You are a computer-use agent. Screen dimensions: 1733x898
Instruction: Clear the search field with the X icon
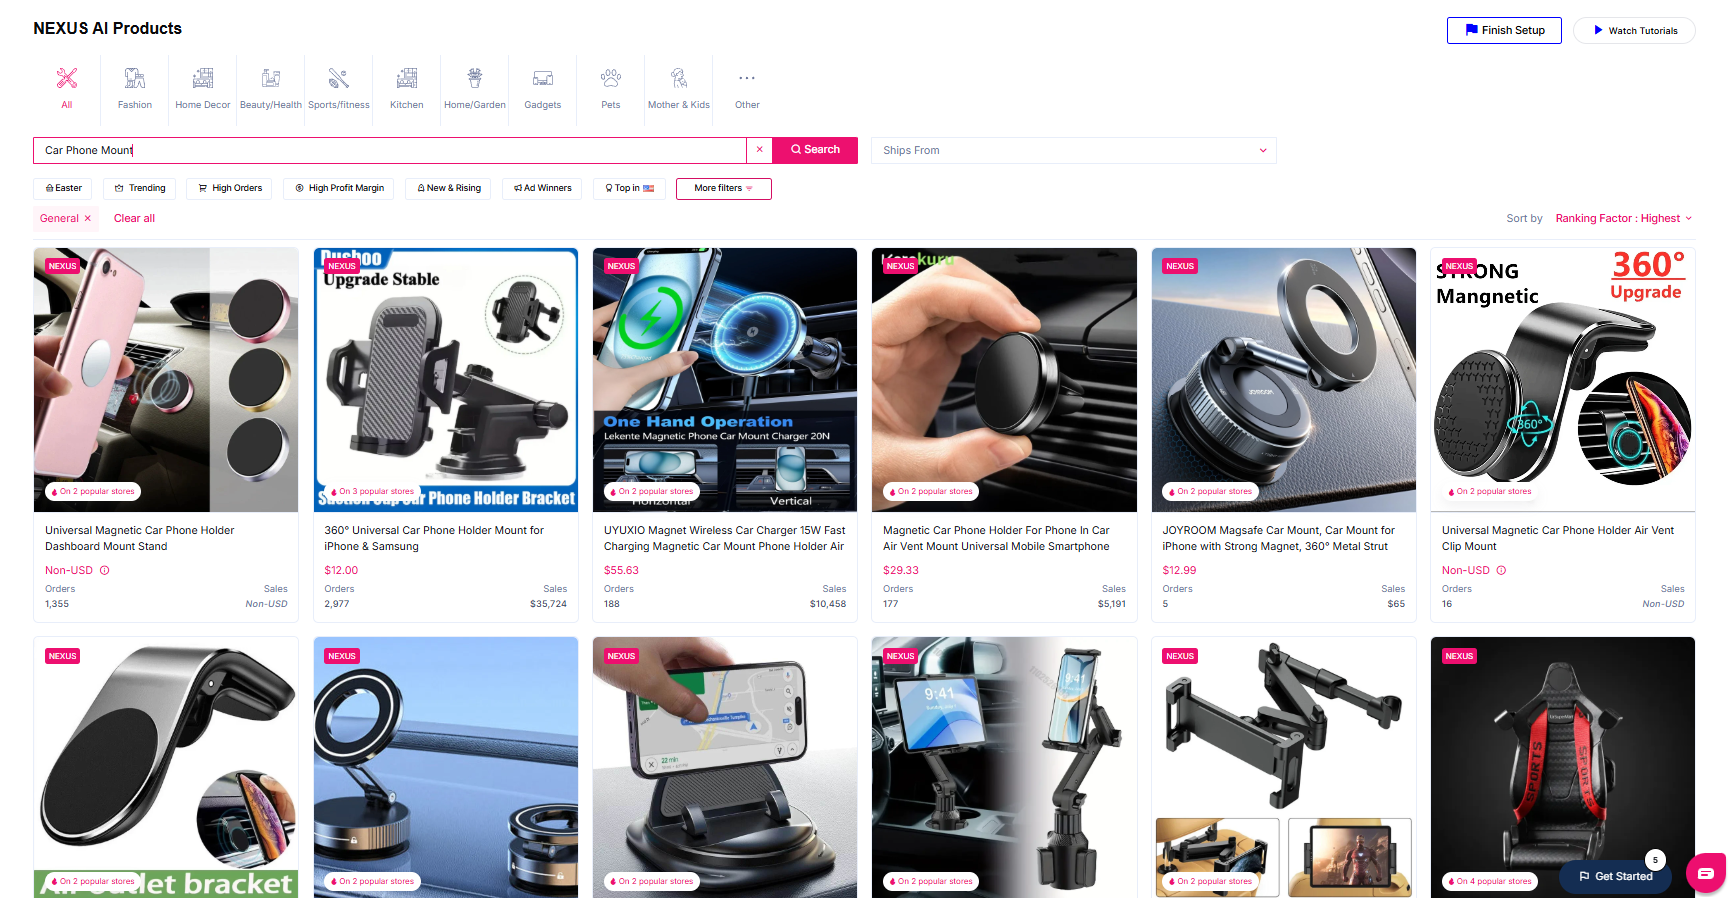(x=760, y=150)
